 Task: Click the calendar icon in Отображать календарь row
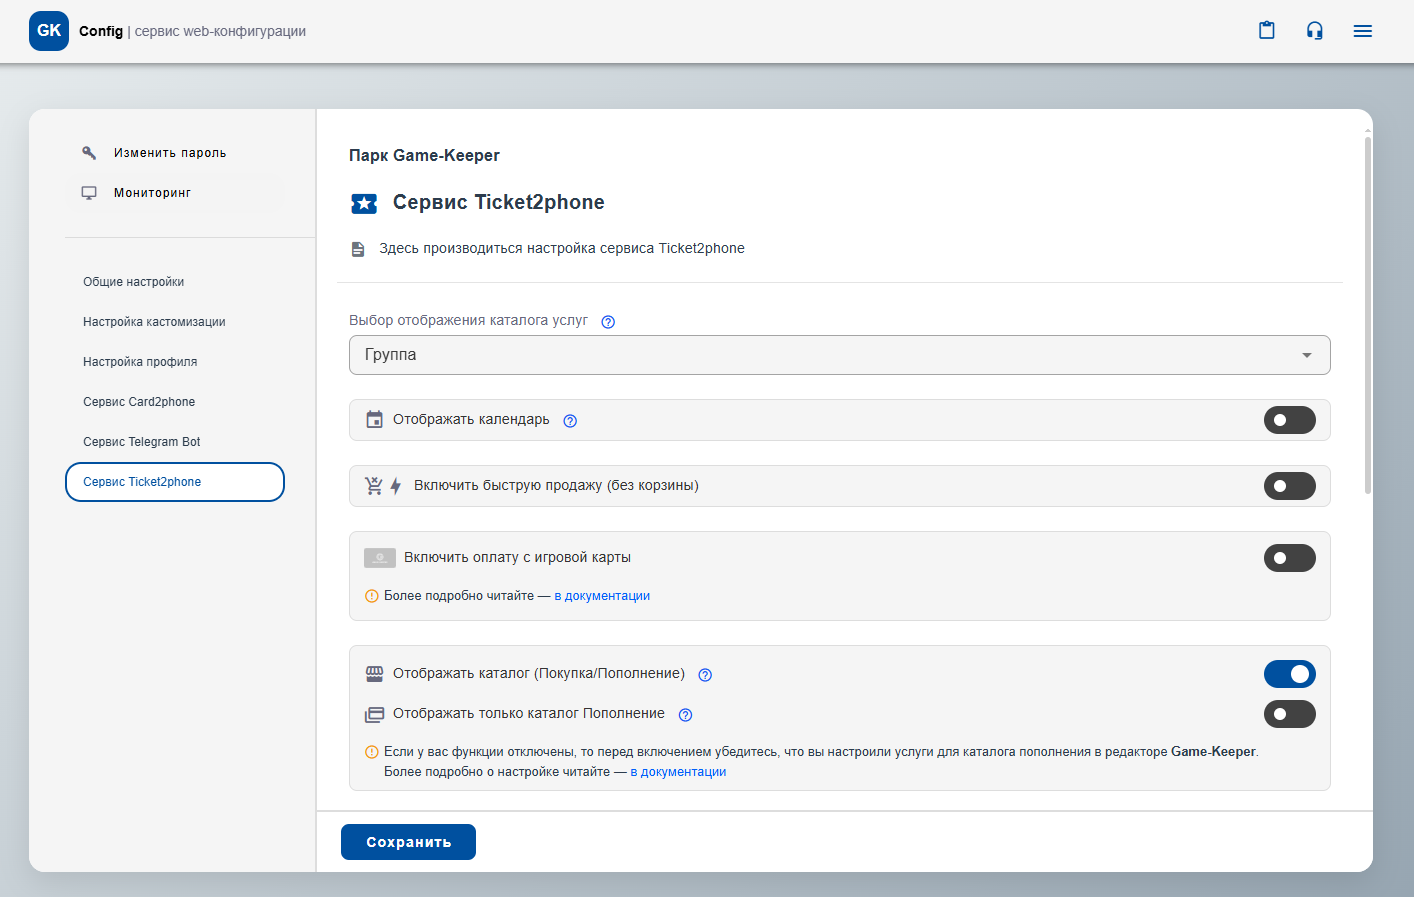coord(374,420)
